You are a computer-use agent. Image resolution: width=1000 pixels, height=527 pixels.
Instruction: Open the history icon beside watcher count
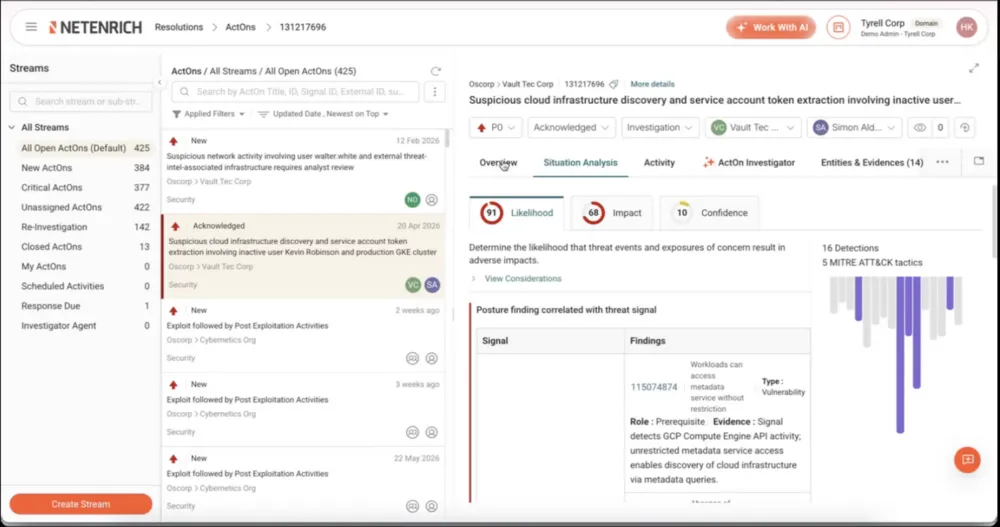click(x=965, y=128)
